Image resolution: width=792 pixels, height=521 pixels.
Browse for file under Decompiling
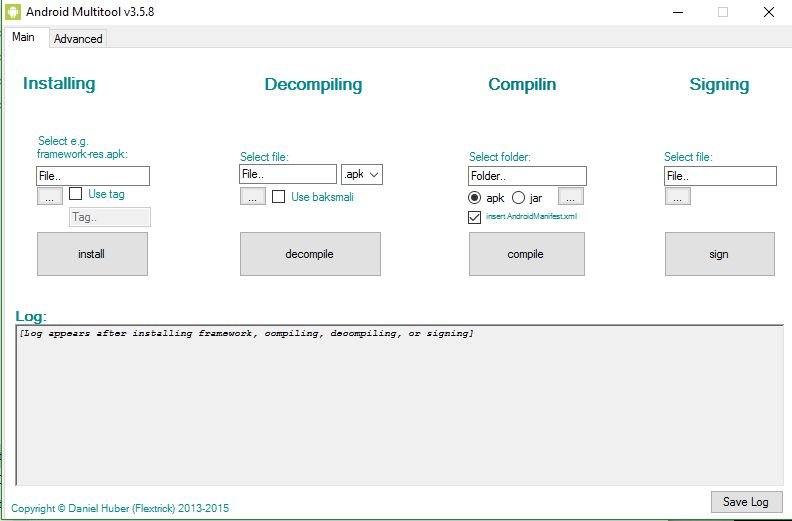coord(253,196)
